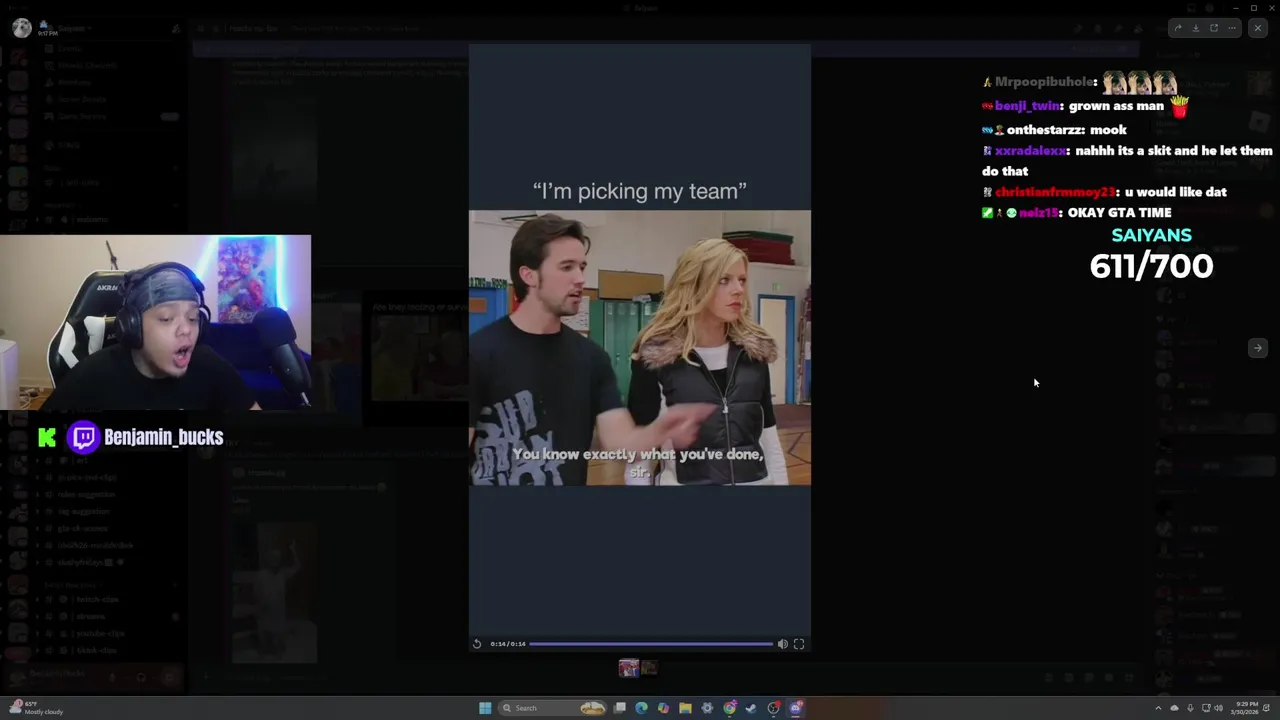Mute the video using the speaker icon
Image resolution: width=1280 pixels, height=720 pixels.
click(x=783, y=644)
